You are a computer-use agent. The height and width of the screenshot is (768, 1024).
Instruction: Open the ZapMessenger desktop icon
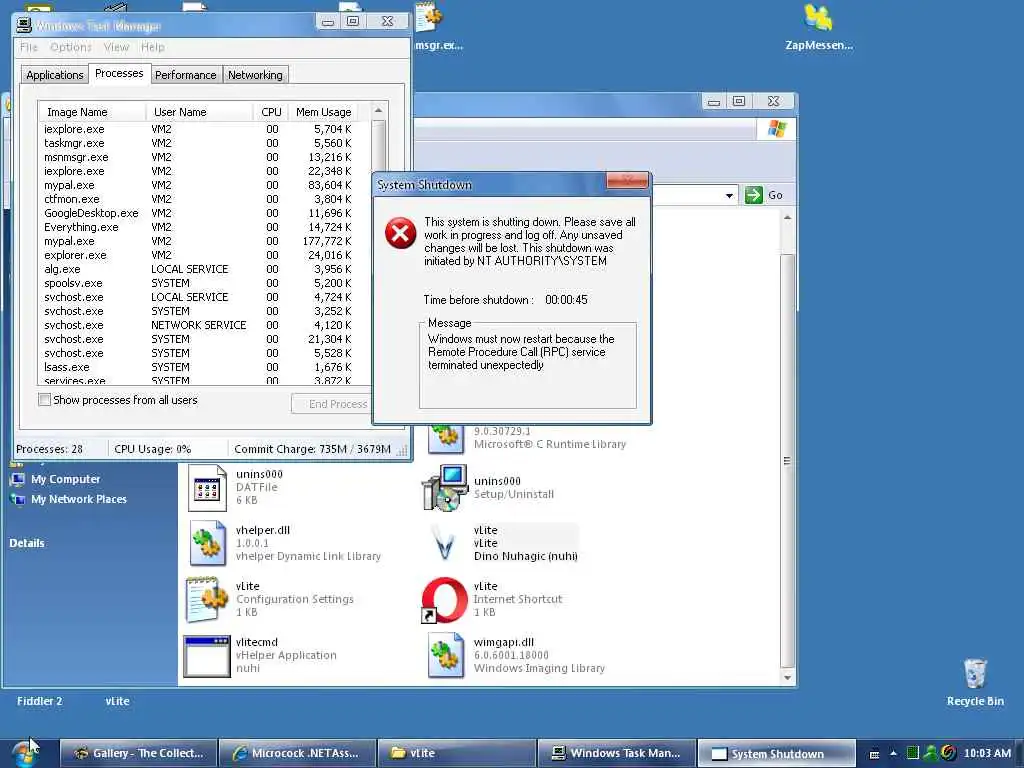click(x=818, y=18)
